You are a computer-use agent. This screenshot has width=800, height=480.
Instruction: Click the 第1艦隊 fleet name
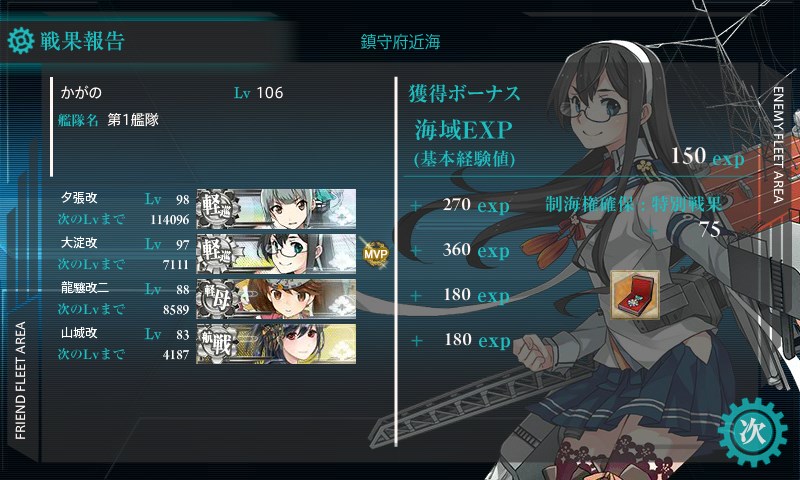click(133, 120)
